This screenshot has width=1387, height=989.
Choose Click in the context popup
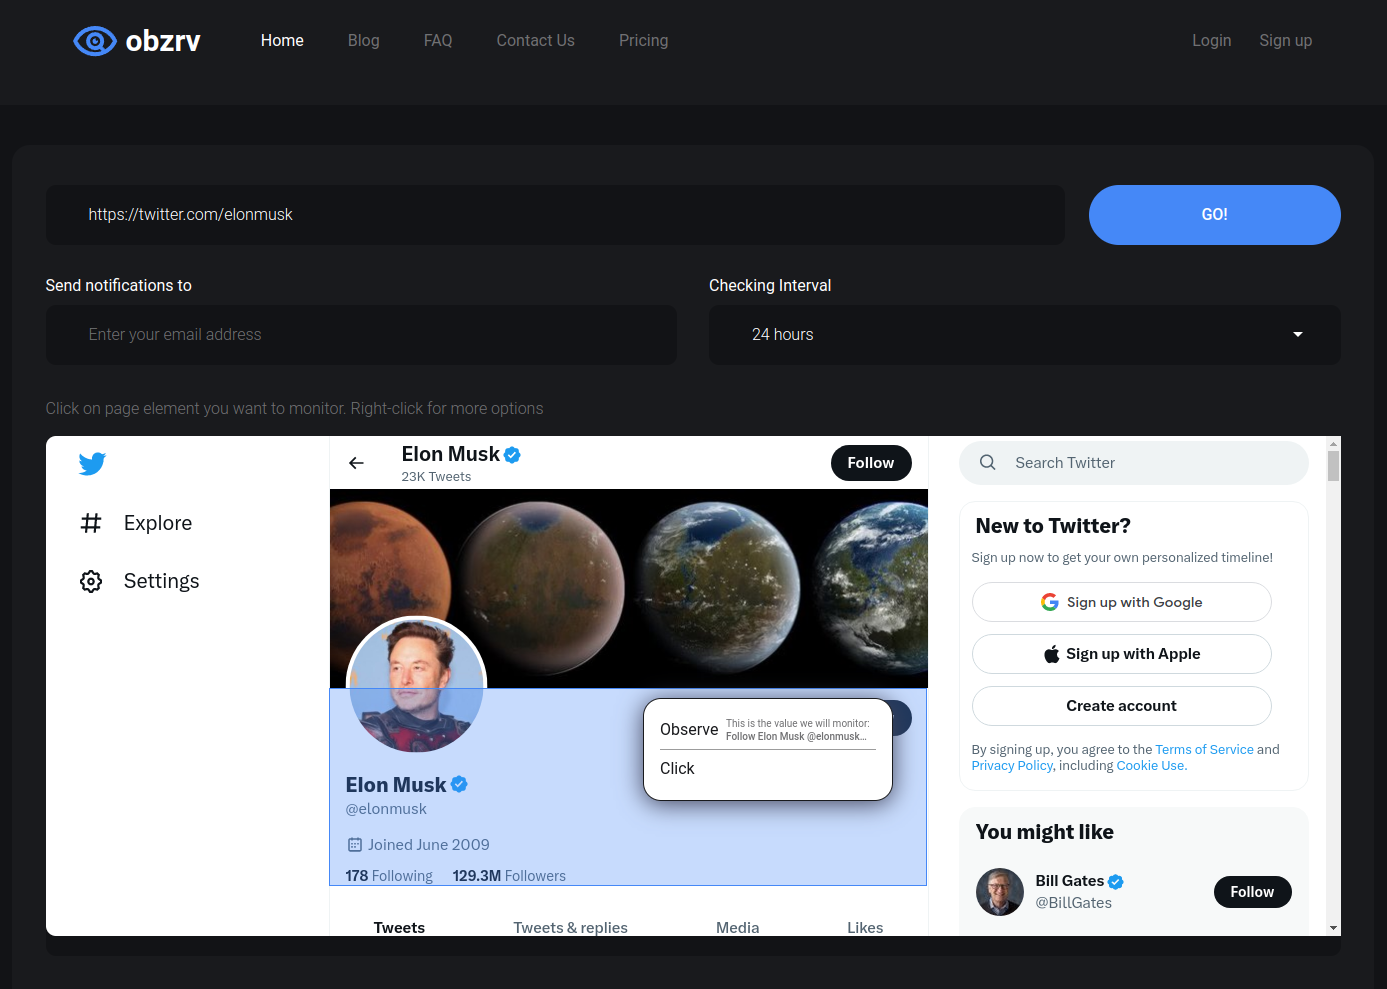pos(677,768)
